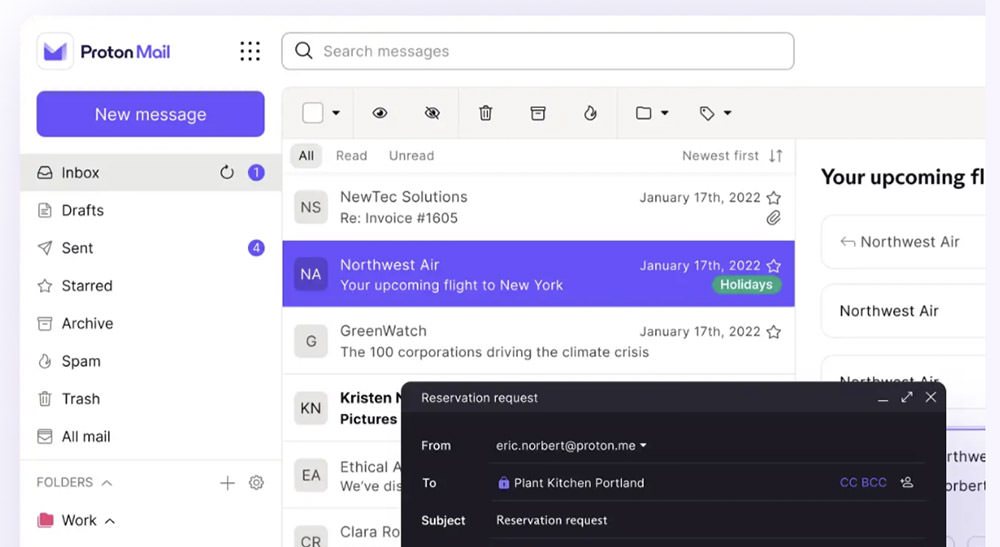Show All messages filter
Viewport: 1000px width, 547px height.
[306, 156]
